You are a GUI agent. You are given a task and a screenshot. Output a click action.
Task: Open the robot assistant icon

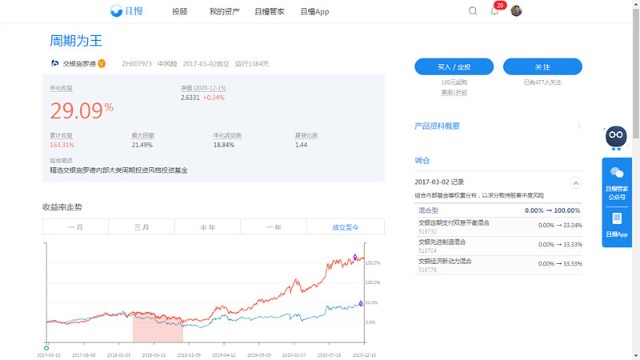[x=616, y=138]
